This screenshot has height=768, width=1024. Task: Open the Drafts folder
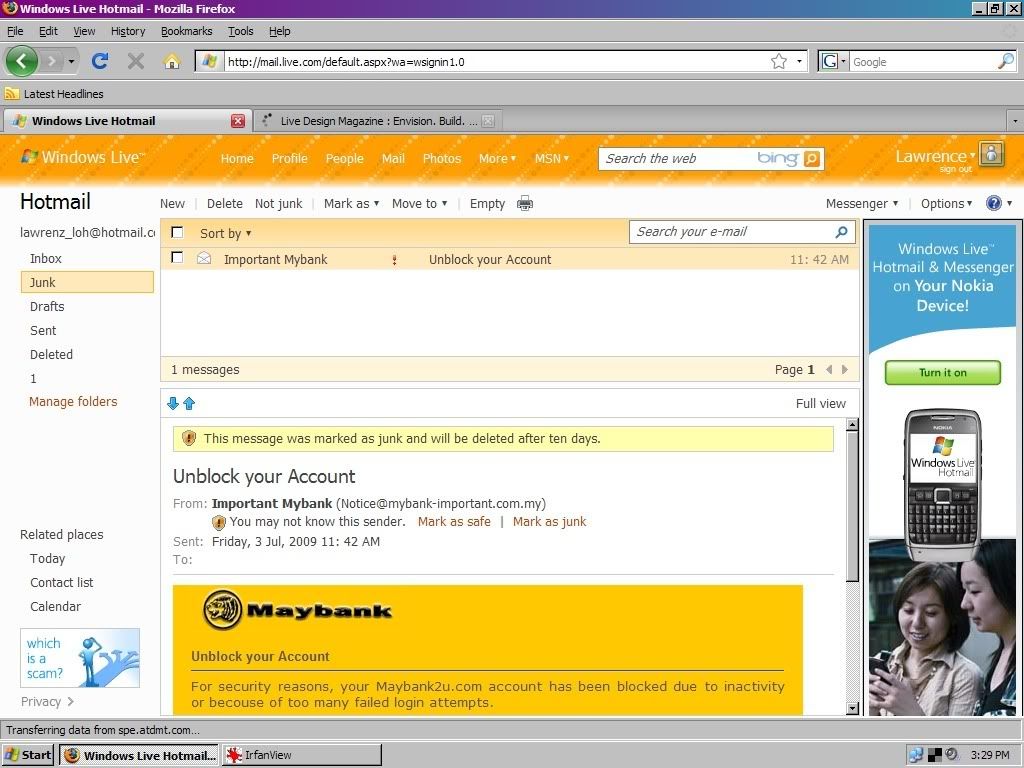(x=47, y=307)
